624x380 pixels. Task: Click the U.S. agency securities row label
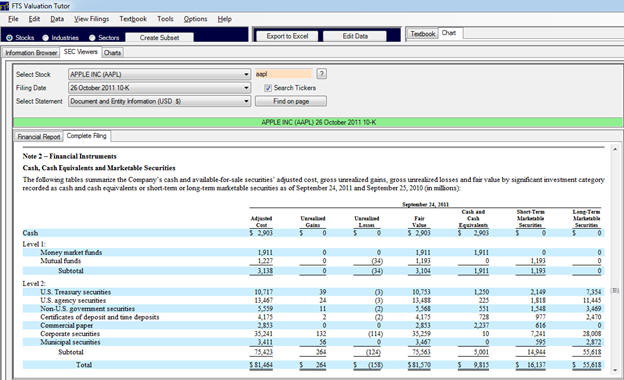click(73, 300)
